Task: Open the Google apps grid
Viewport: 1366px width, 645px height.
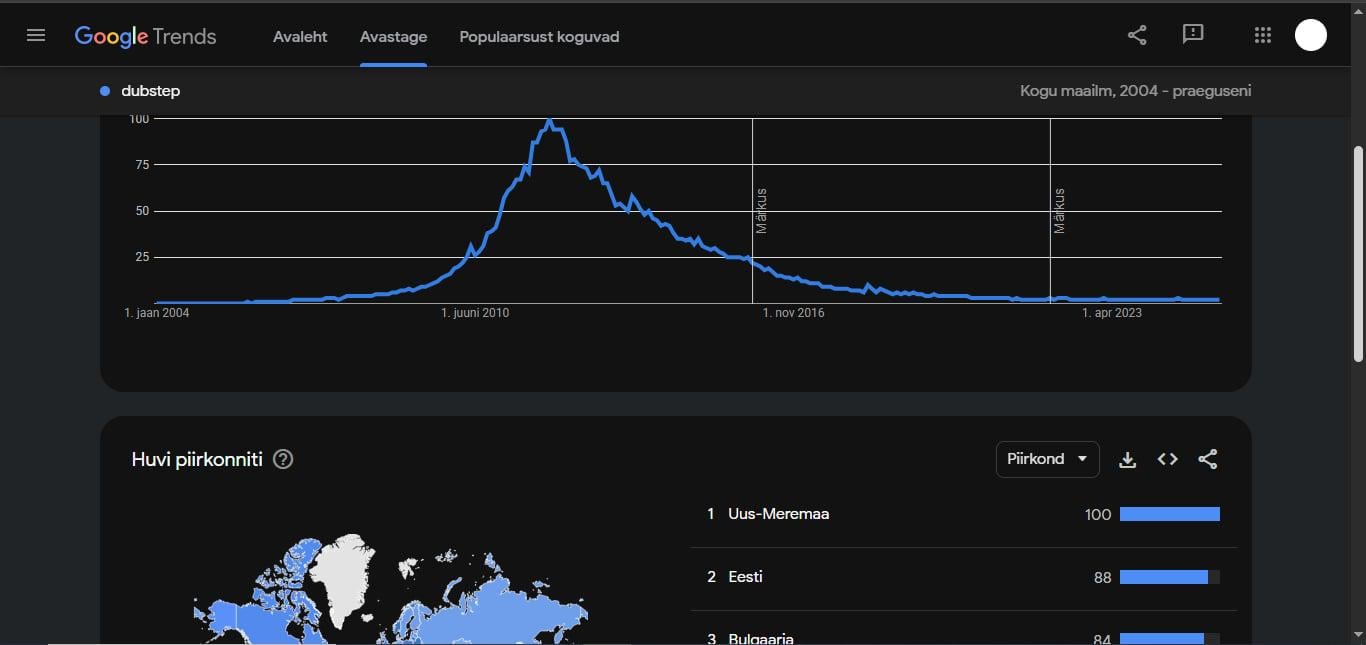Action: pyautogui.click(x=1262, y=35)
